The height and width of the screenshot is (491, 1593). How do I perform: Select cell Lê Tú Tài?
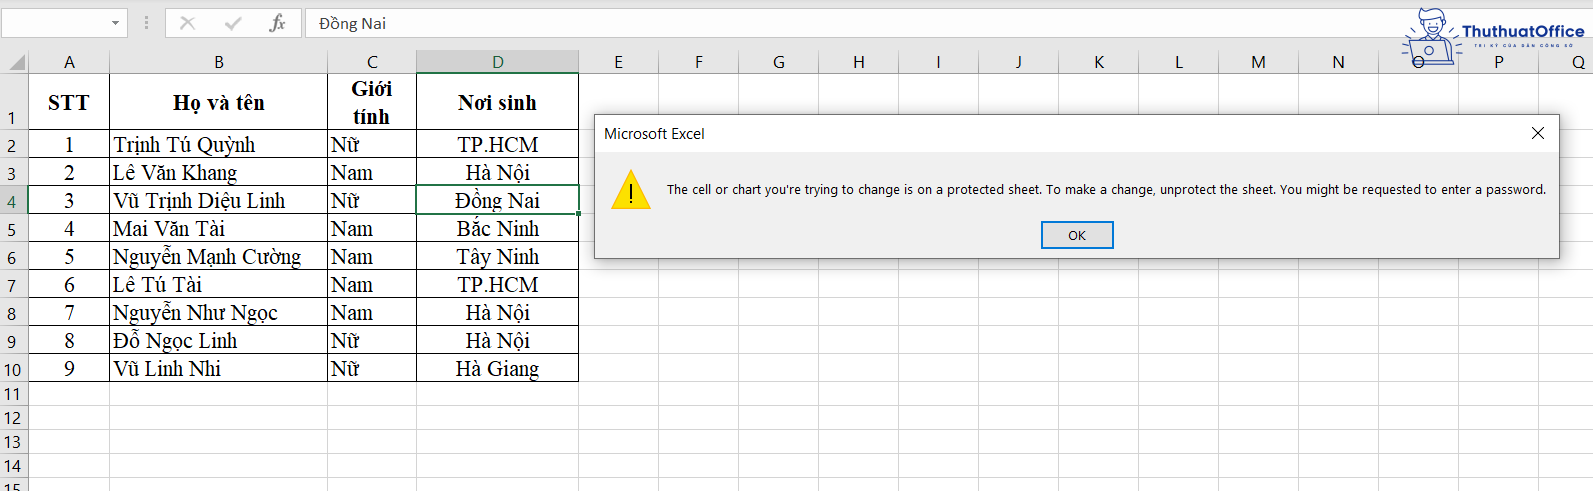[x=219, y=284]
